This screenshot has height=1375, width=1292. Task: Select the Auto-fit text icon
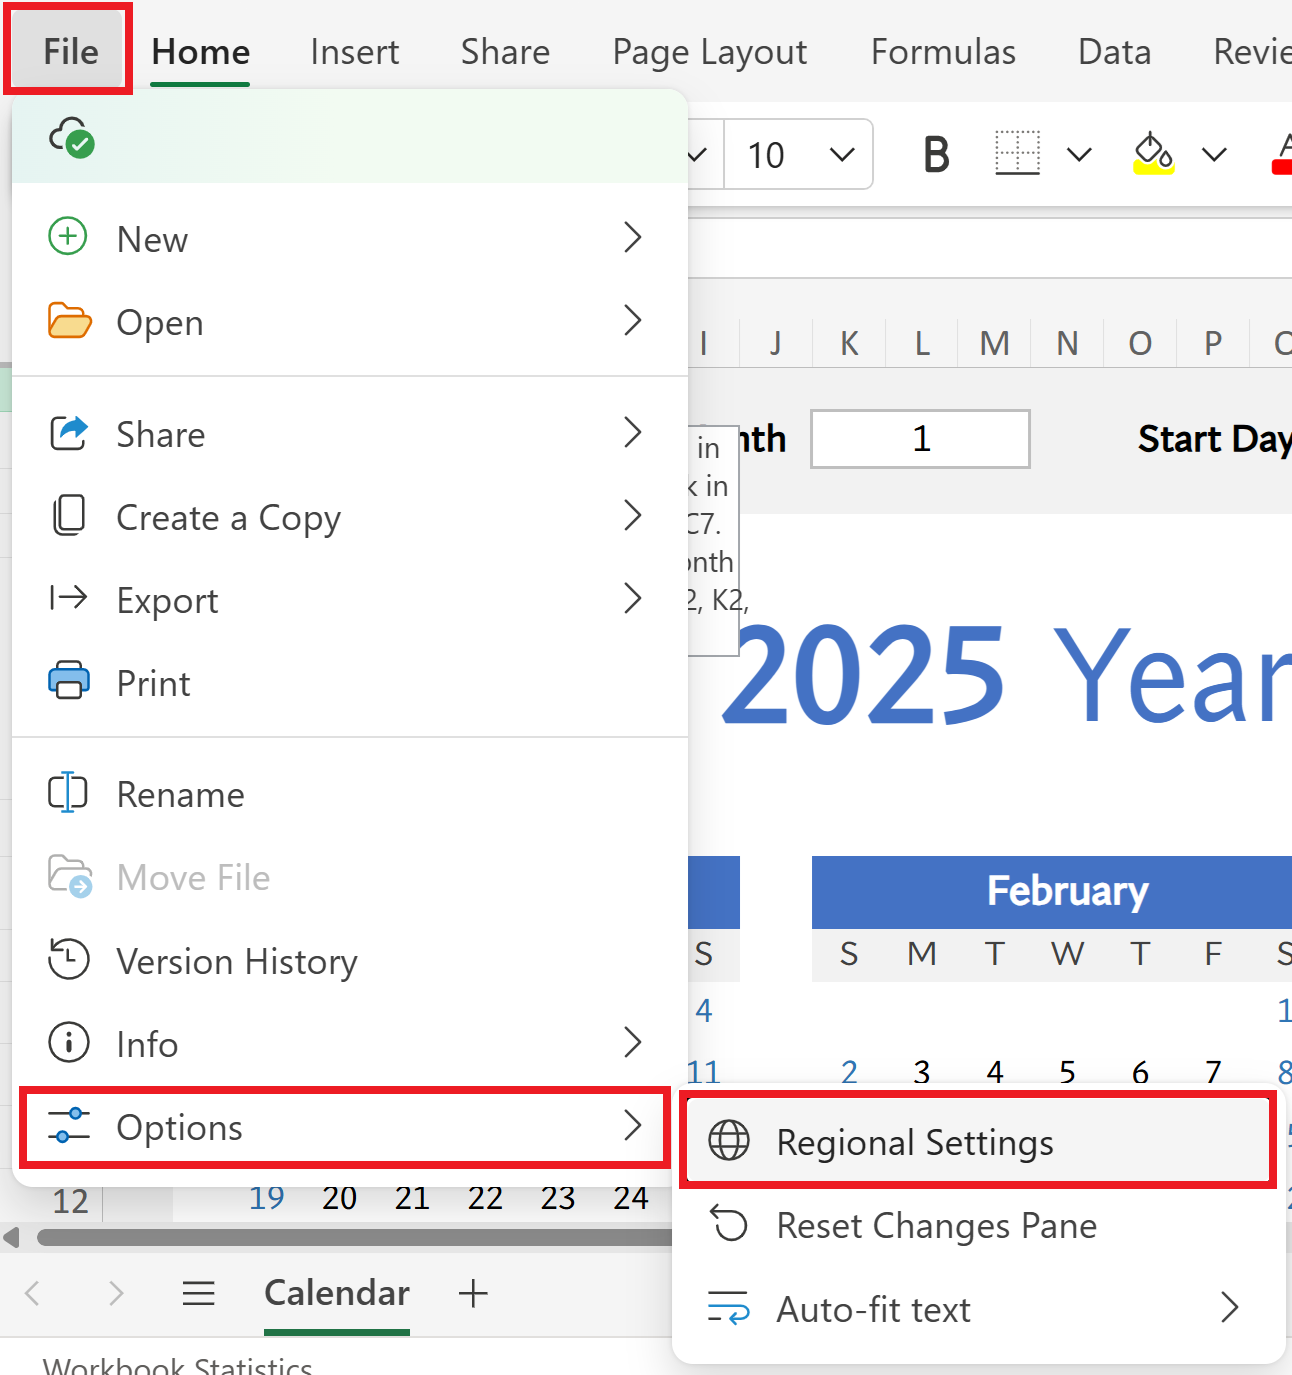point(729,1308)
